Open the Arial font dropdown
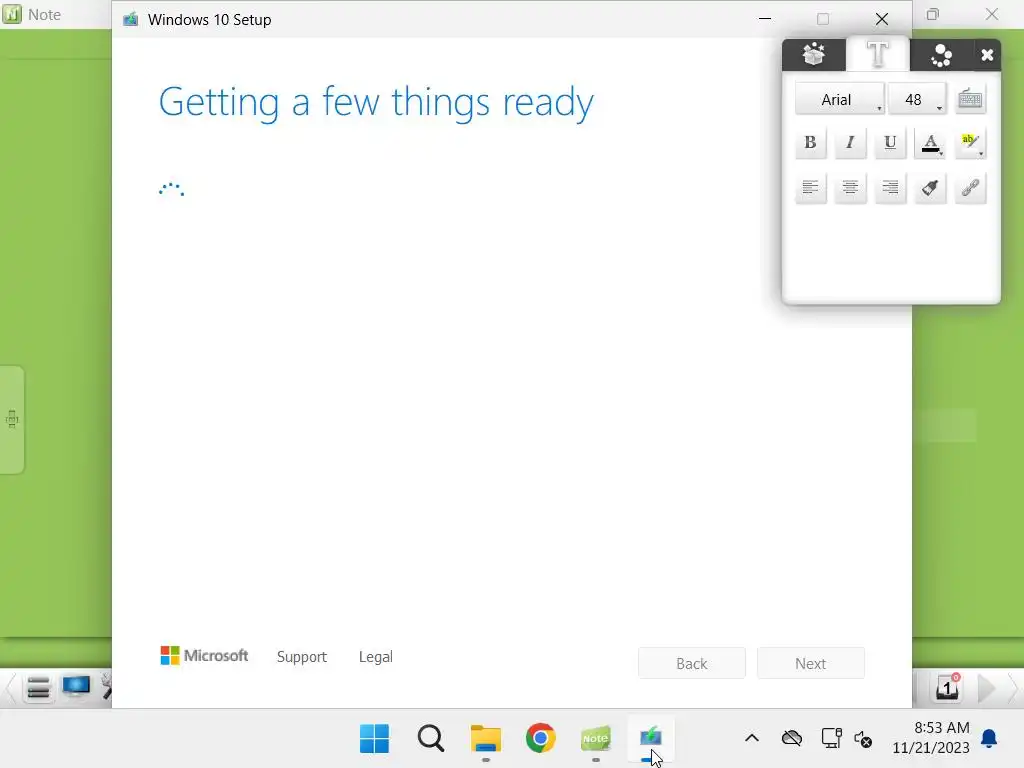 (x=840, y=99)
